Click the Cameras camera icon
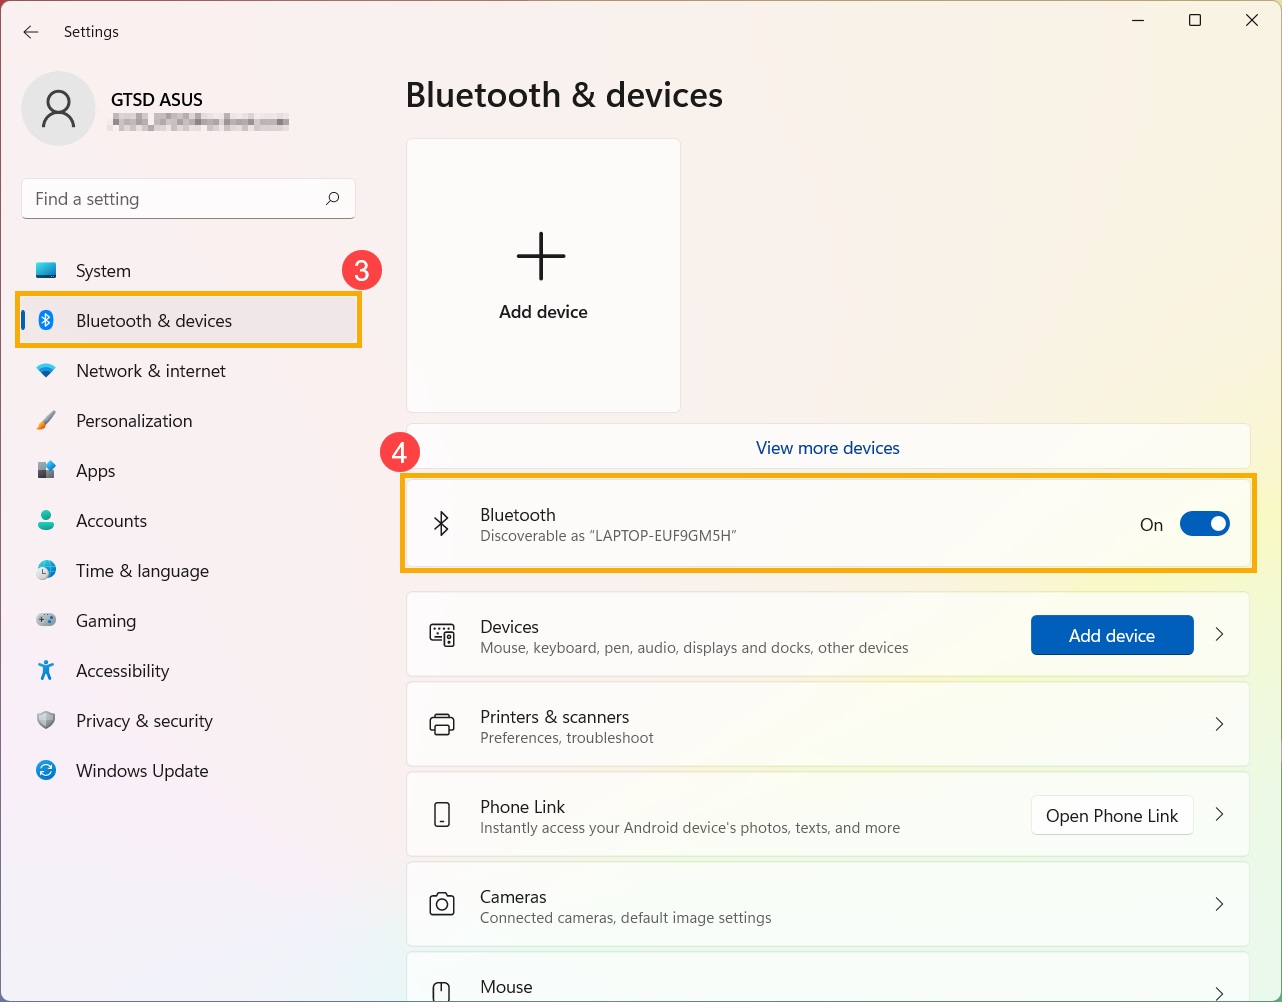1282x1002 pixels. click(442, 905)
